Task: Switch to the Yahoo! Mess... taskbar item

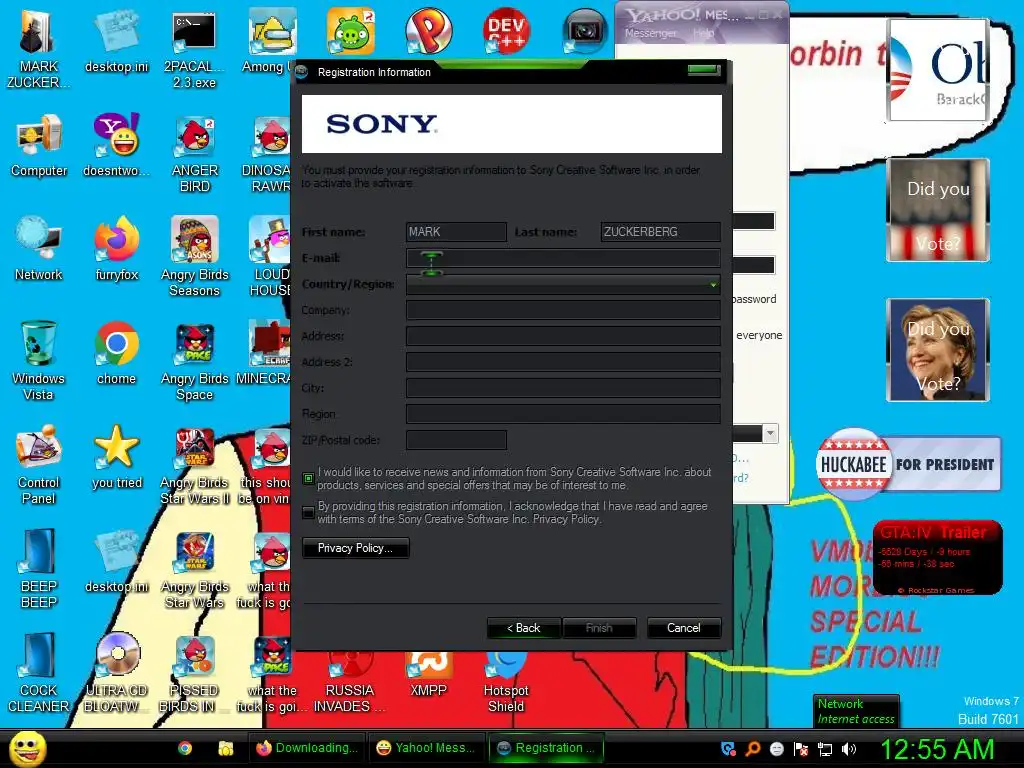Action: 426,748
